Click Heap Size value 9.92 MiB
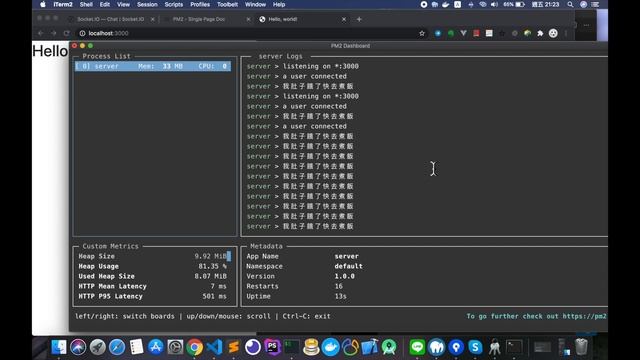This screenshot has height=360, width=640. [210, 256]
